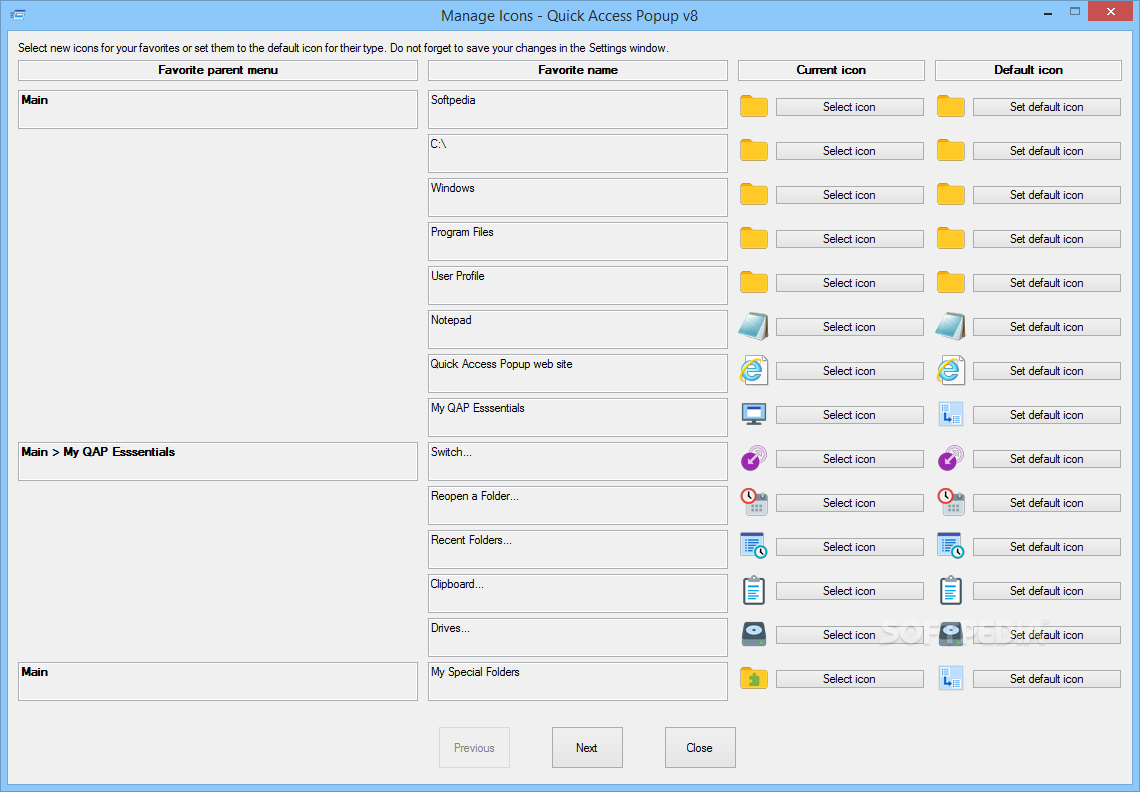The height and width of the screenshot is (792, 1140).
Task: Go to the Next page of icons
Action: point(587,748)
